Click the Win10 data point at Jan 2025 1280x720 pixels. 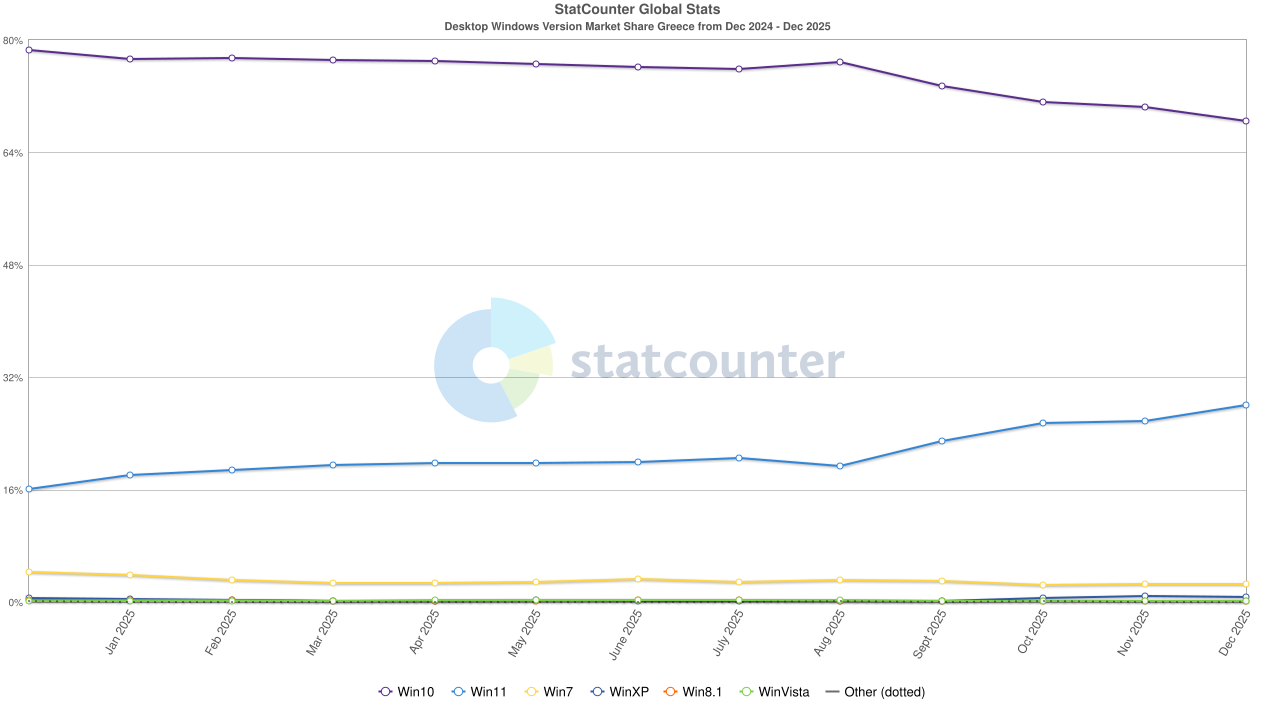point(130,59)
